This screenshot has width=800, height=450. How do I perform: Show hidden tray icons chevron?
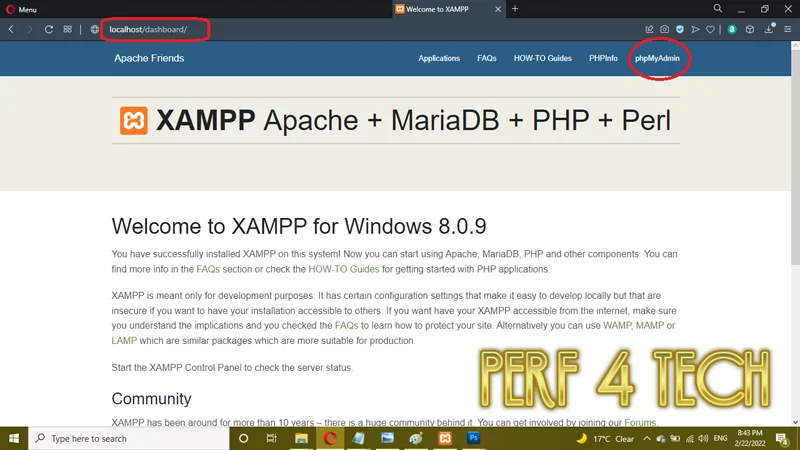[646, 439]
